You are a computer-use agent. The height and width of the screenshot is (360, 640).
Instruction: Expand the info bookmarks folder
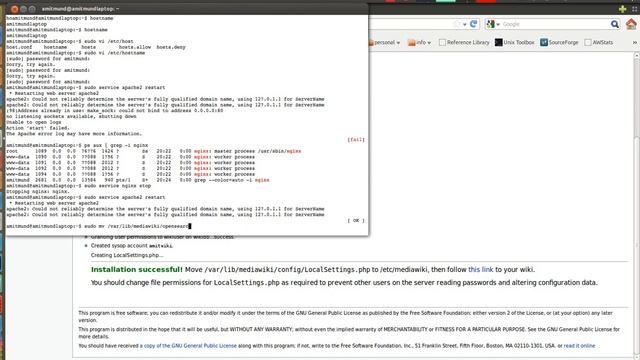click(420, 42)
